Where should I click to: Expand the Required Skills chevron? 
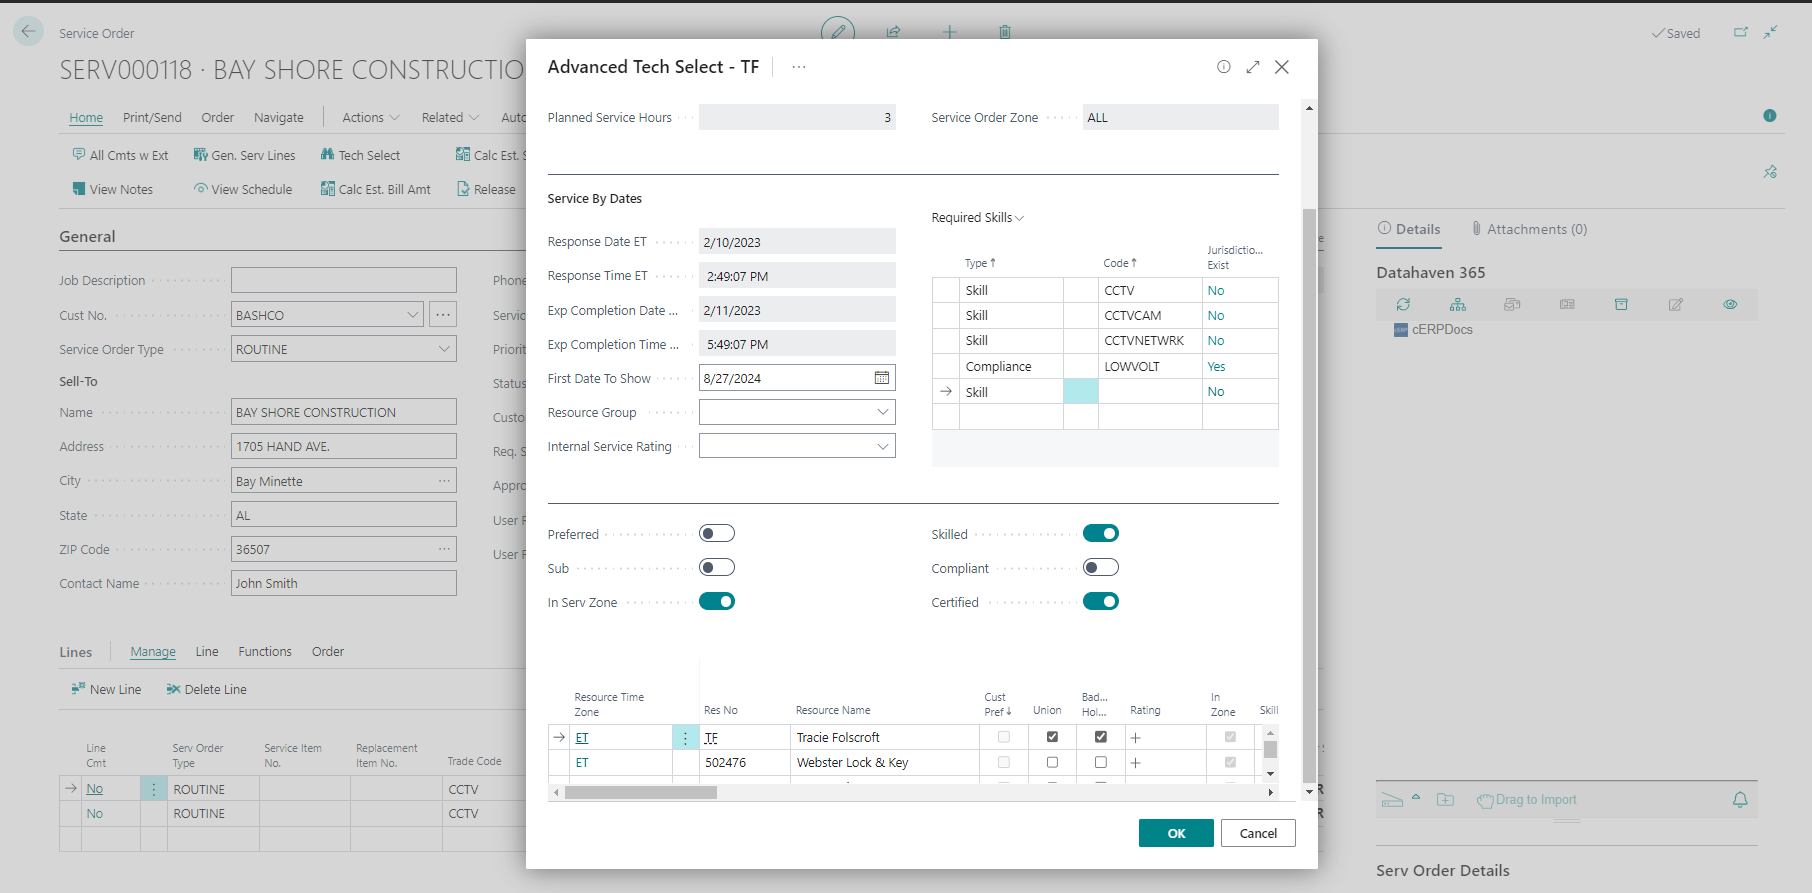1020,218
